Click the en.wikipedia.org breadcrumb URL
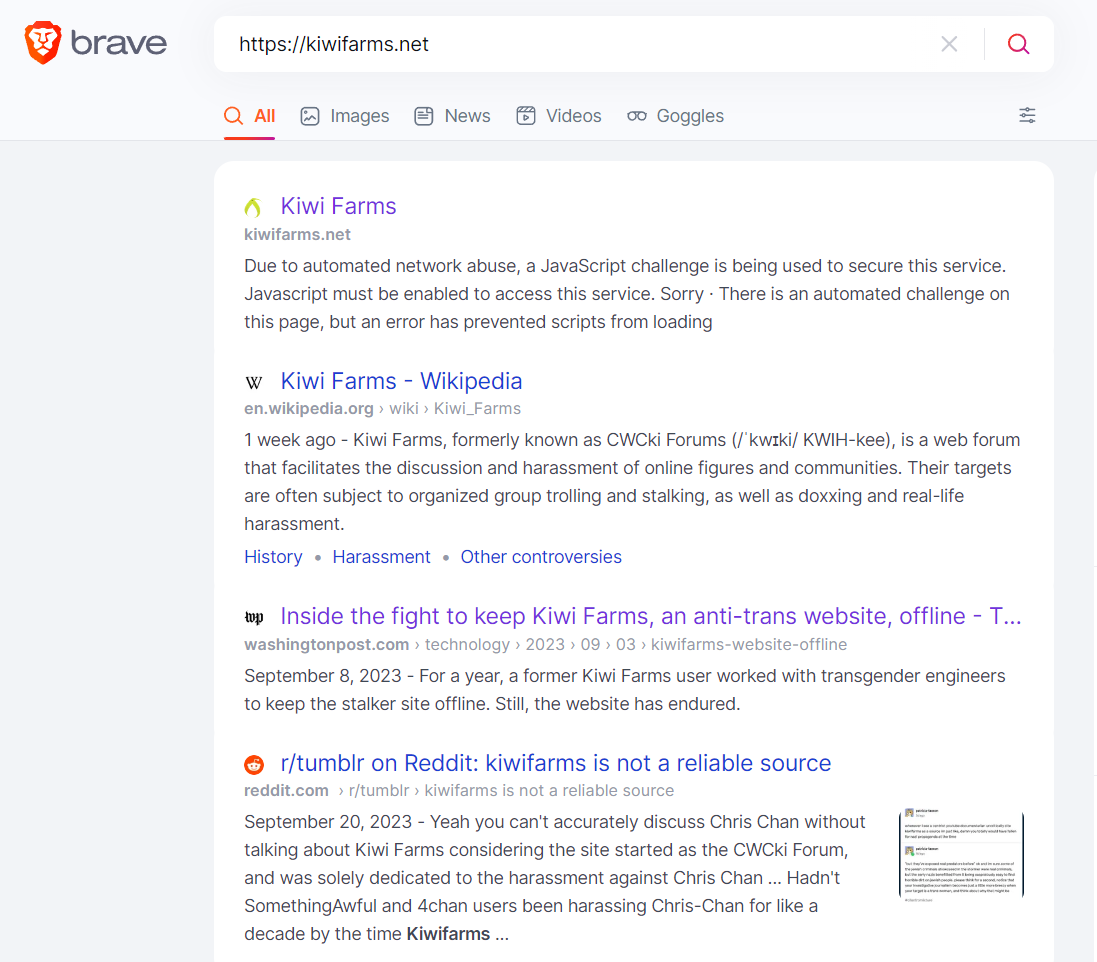The image size is (1097, 962). (x=382, y=409)
